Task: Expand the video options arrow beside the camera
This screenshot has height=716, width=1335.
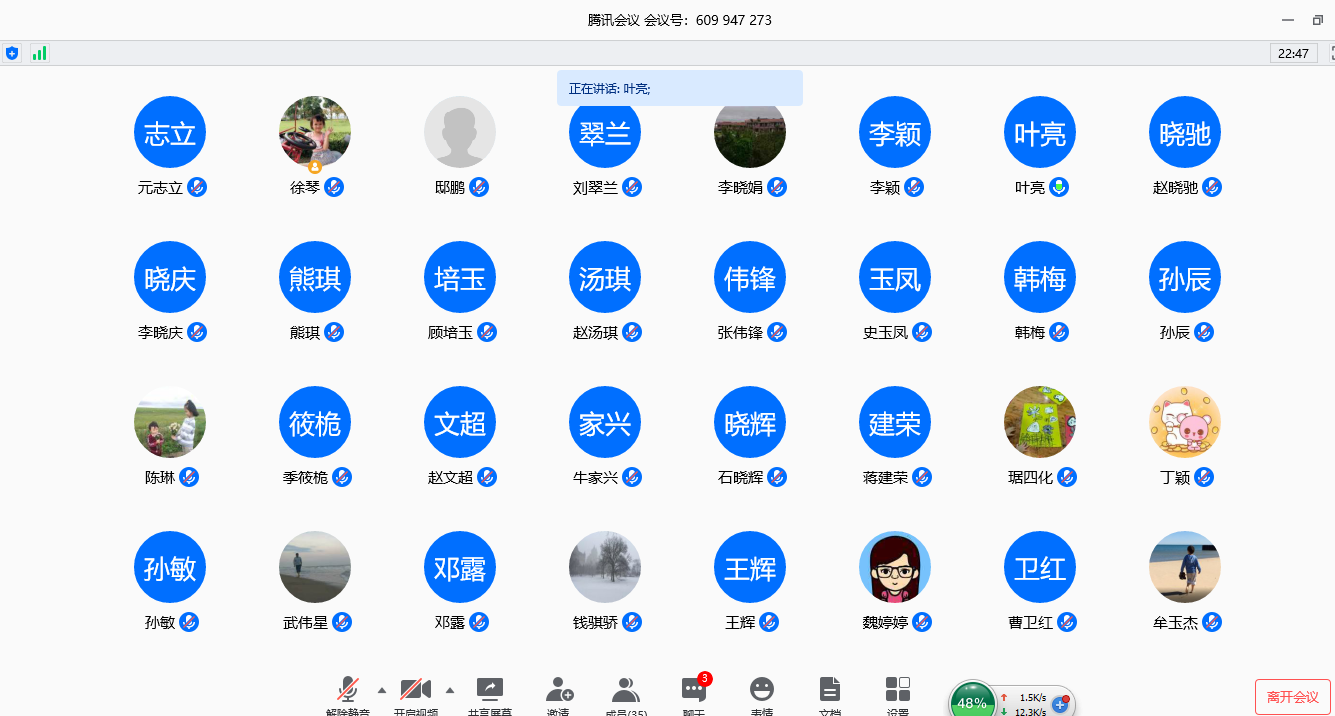Action: [x=450, y=689]
